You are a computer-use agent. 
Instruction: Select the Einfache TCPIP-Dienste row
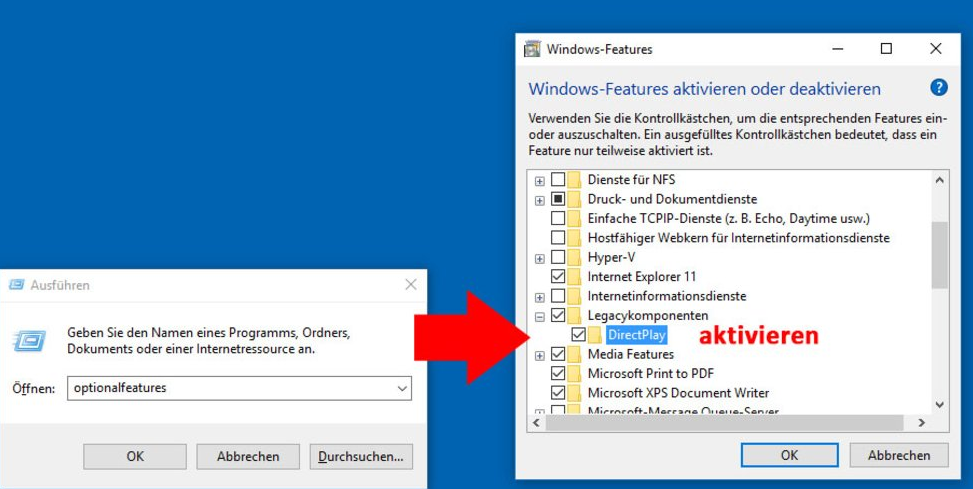point(729,218)
